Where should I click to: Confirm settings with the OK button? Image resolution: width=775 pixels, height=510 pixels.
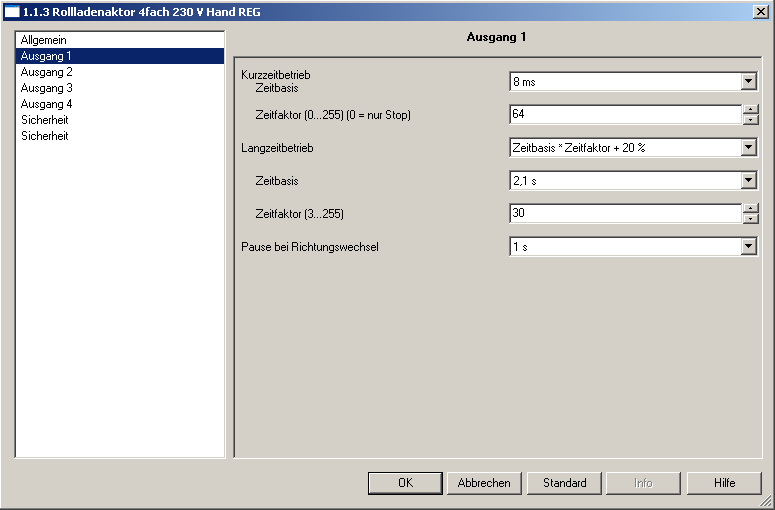point(405,483)
